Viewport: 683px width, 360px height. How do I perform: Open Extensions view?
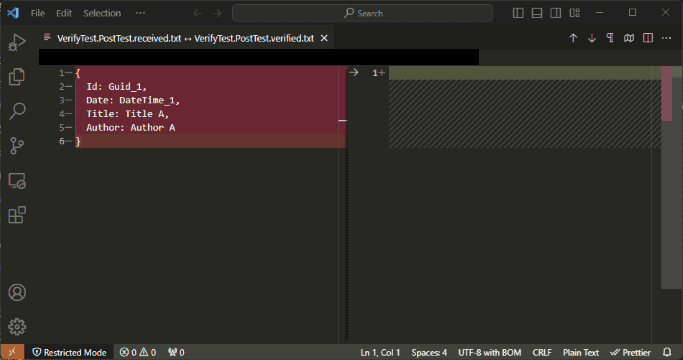pos(17,215)
